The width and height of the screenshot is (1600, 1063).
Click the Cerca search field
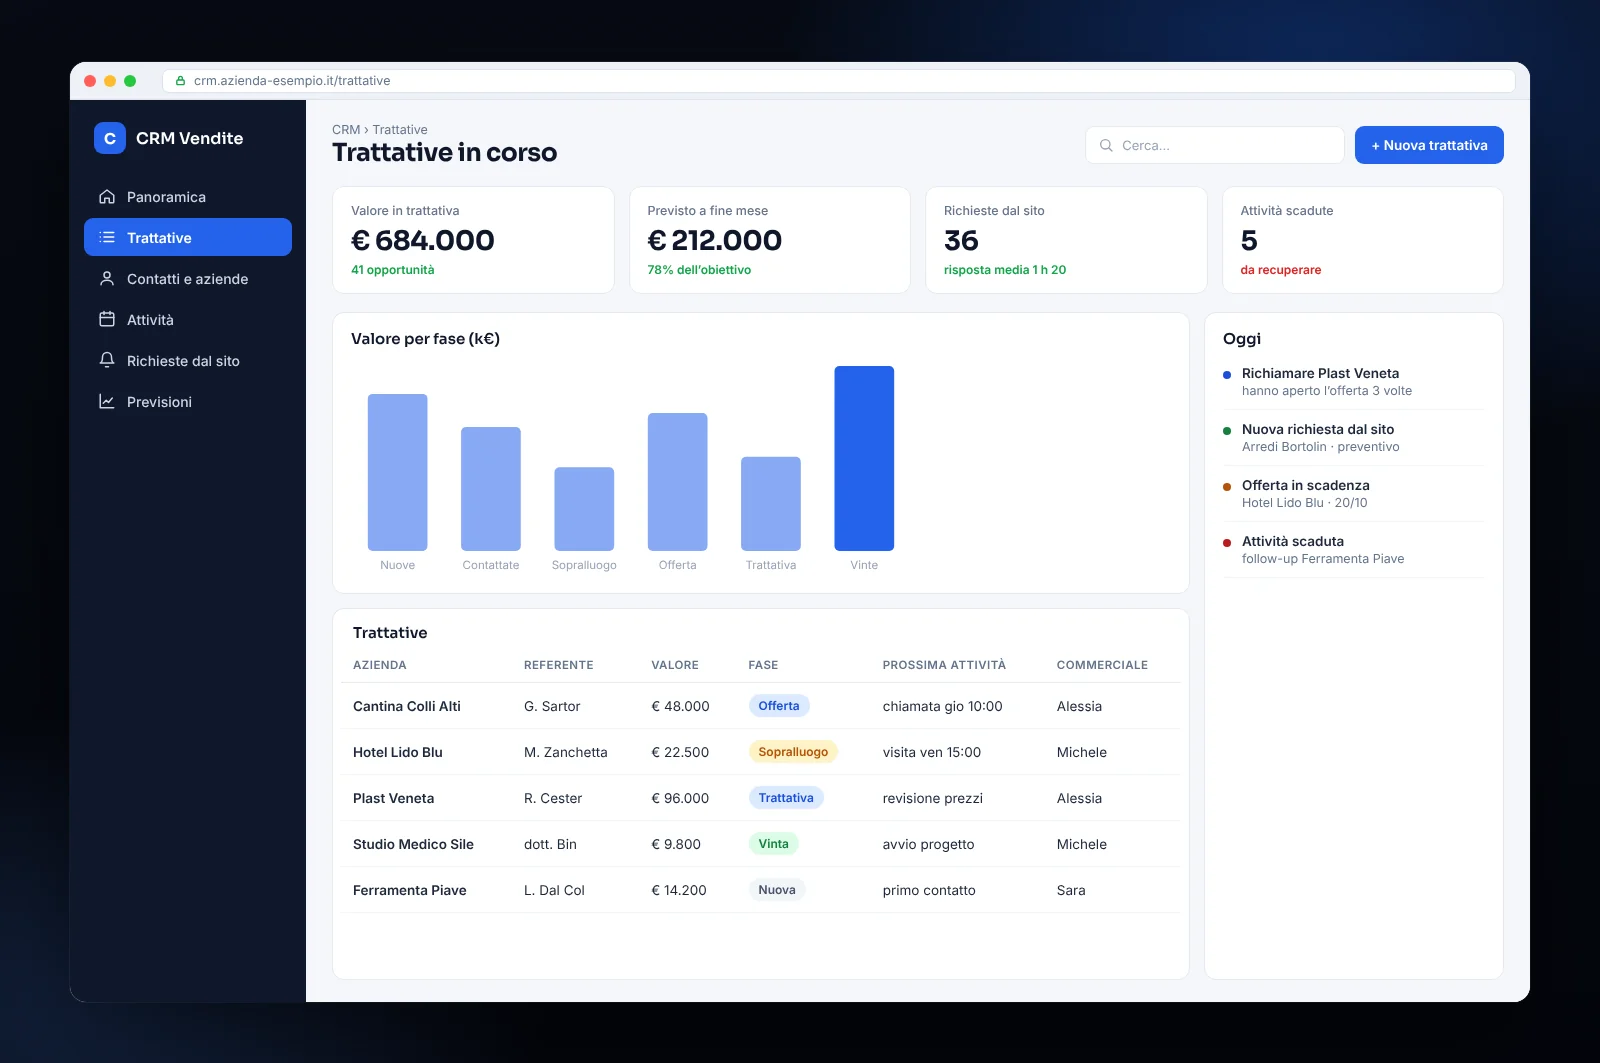(1215, 145)
